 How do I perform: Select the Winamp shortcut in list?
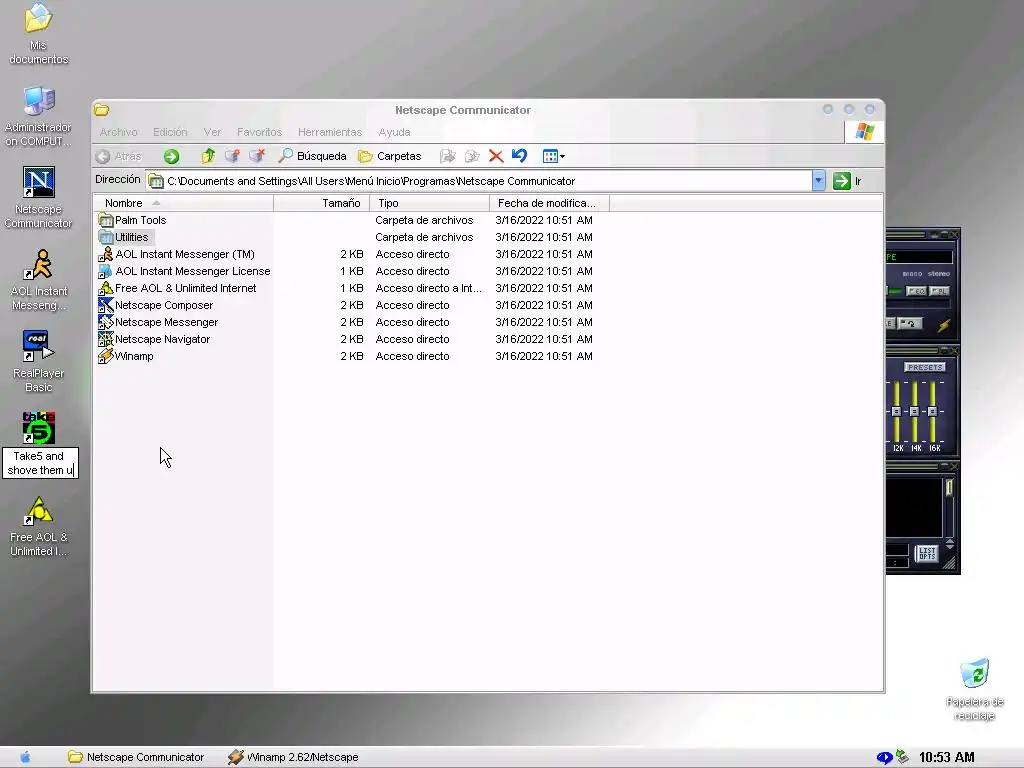point(126,356)
